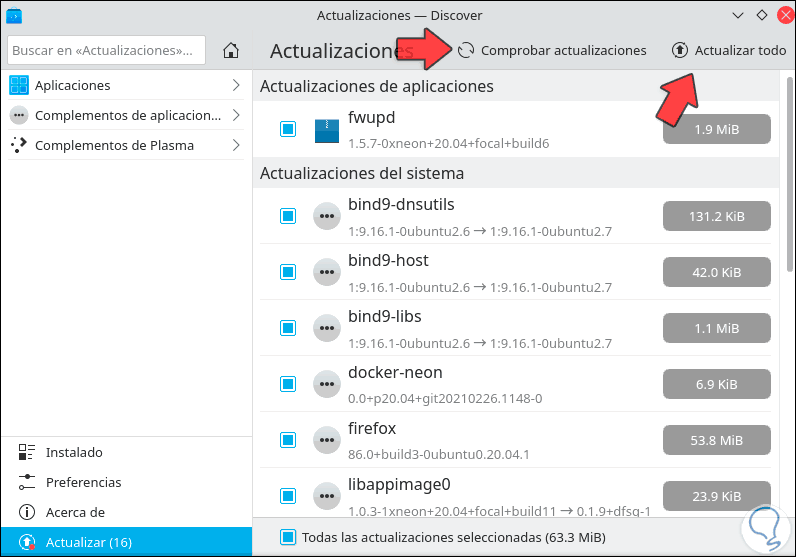Viewport: 796px width, 557px height.
Task: Expand the Aplicaciones category arrow
Action: click(x=236, y=85)
